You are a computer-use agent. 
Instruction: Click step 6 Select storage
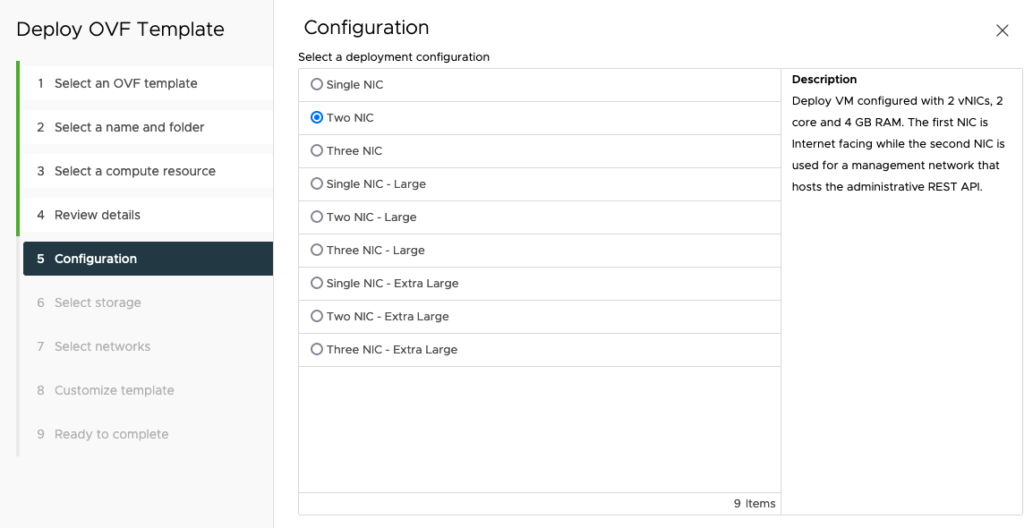[97, 303]
